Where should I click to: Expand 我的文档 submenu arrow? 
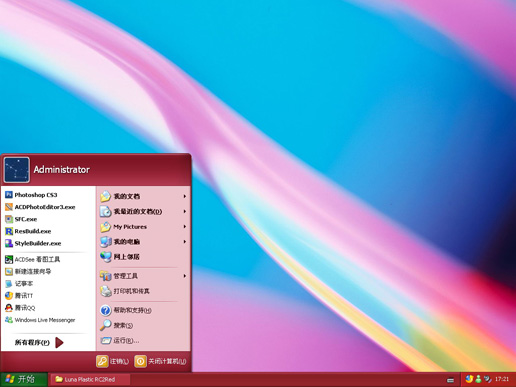coord(184,196)
